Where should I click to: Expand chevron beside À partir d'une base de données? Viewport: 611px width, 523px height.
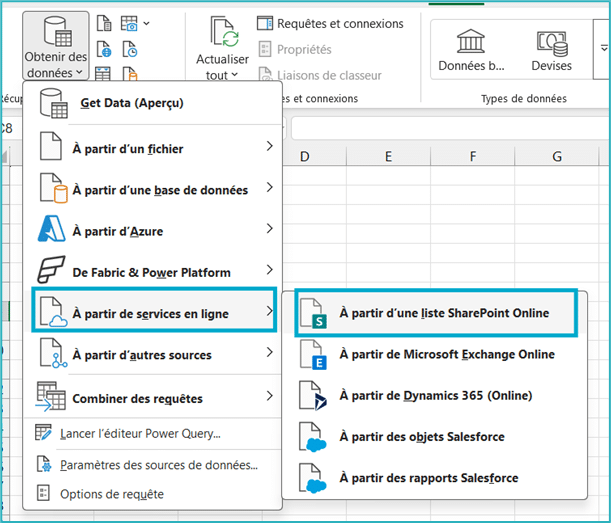[x=270, y=187]
